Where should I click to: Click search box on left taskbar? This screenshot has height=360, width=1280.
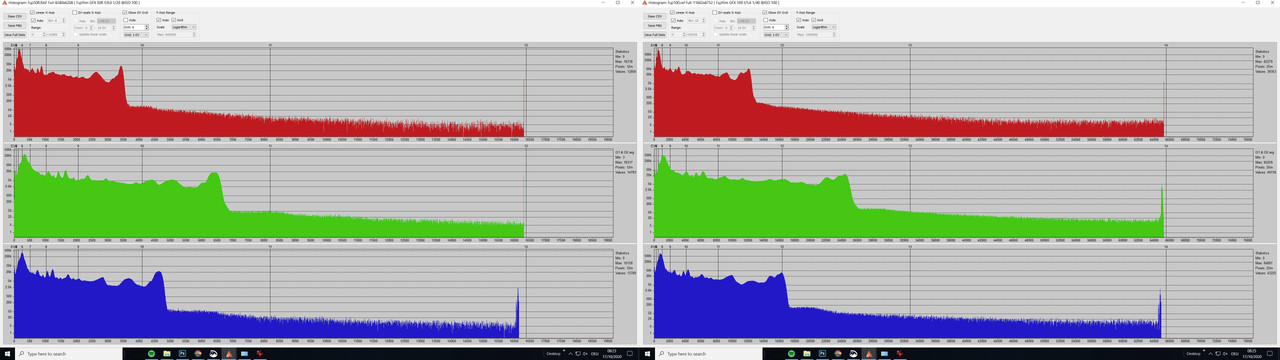tap(68, 354)
